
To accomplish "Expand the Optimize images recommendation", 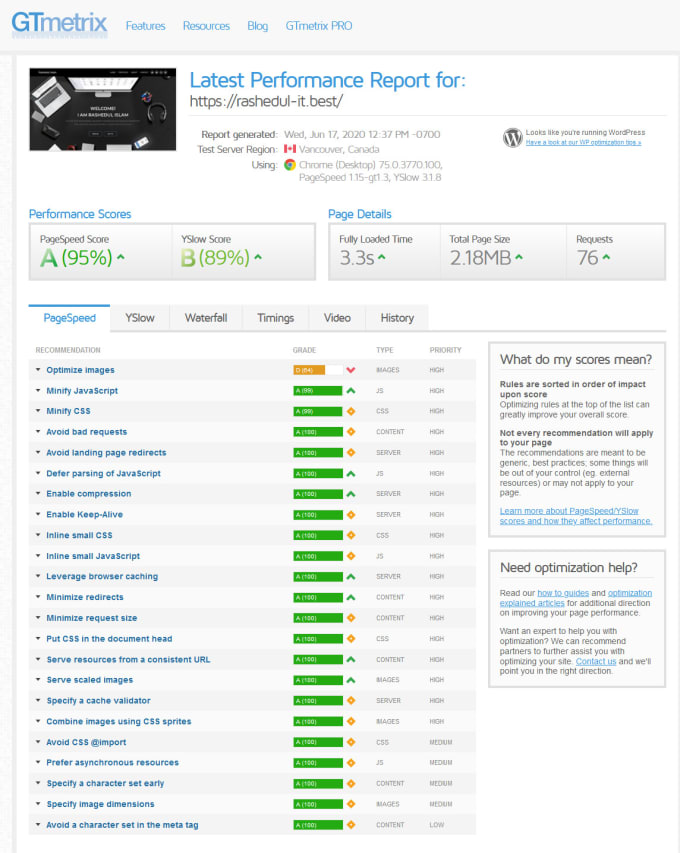I will (80, 370).
